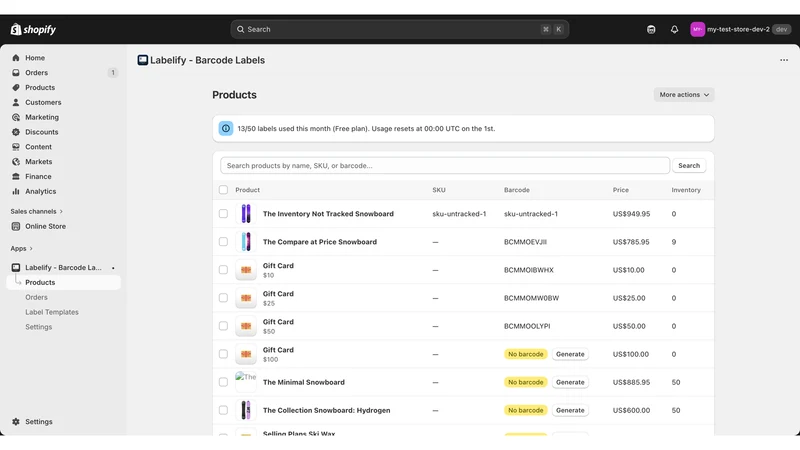Open the sidekick icon beside the bell
The height and width of the screenshot is (450, 800).
pyautogui.click(x=651, y=30)
